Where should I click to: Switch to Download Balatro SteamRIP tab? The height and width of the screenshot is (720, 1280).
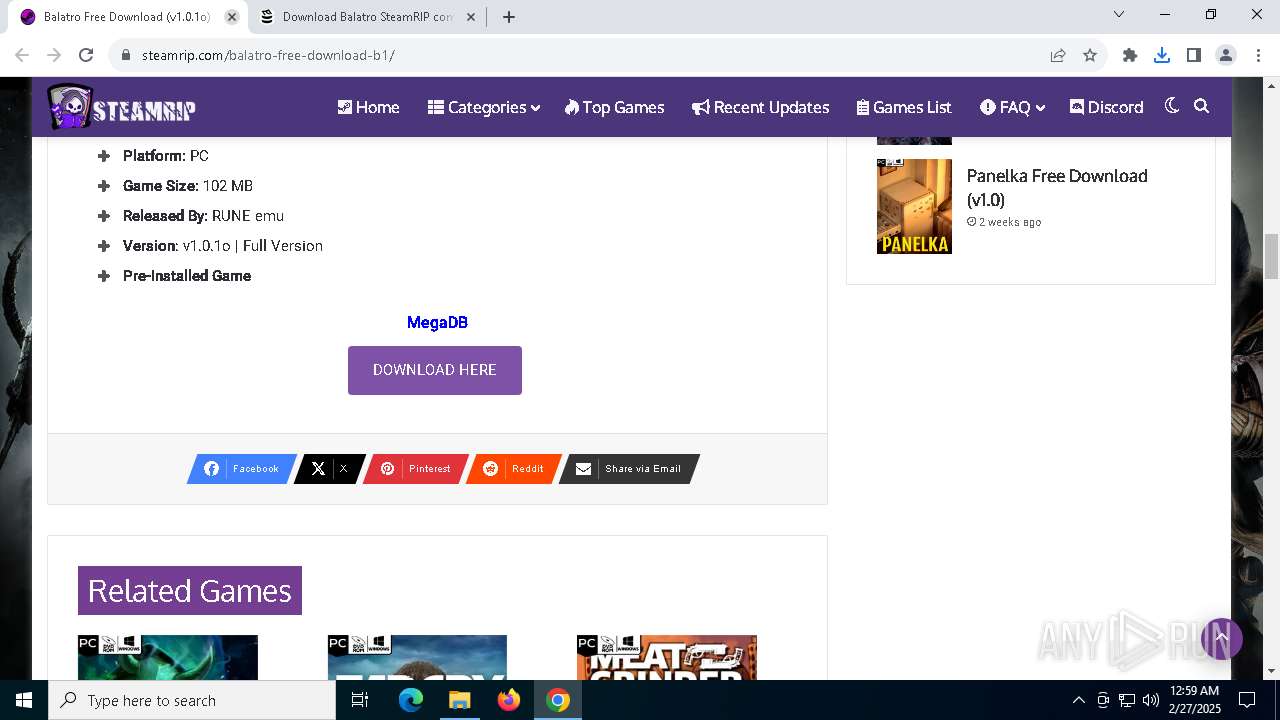[x=367, y=17]
